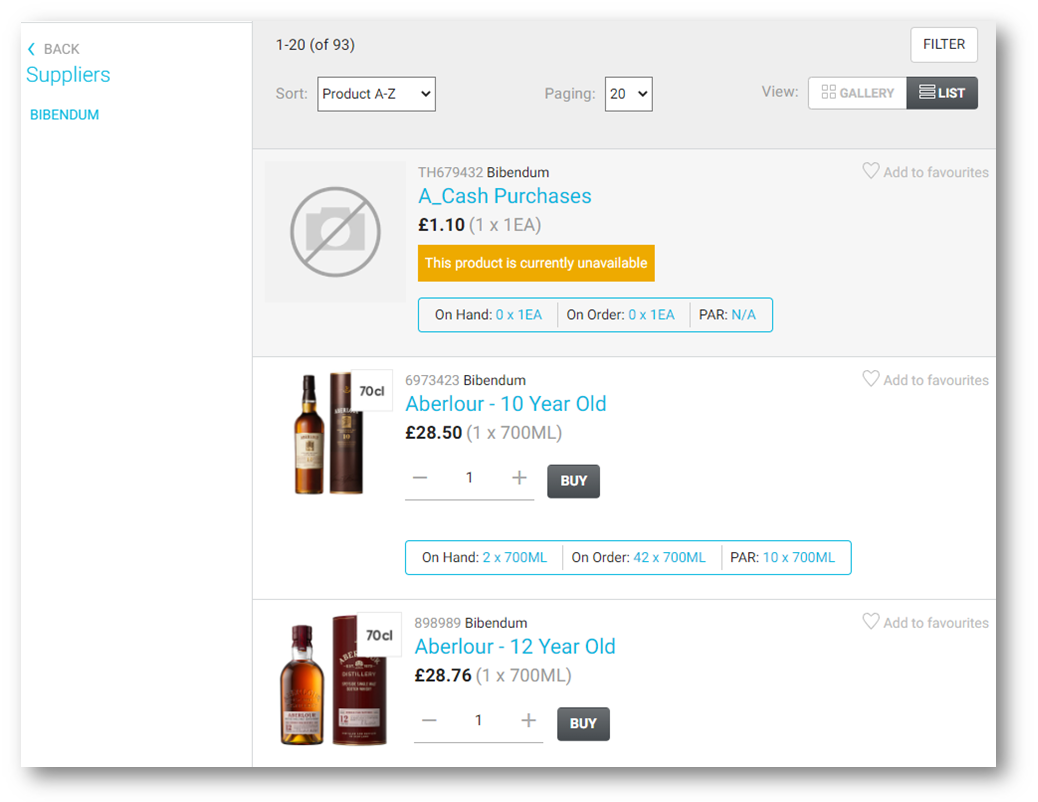The height and width of the screenshot is (802, 1038).
Task: Click the heart icon for Aberlour 12 Year Old
Action: (871, 621)
